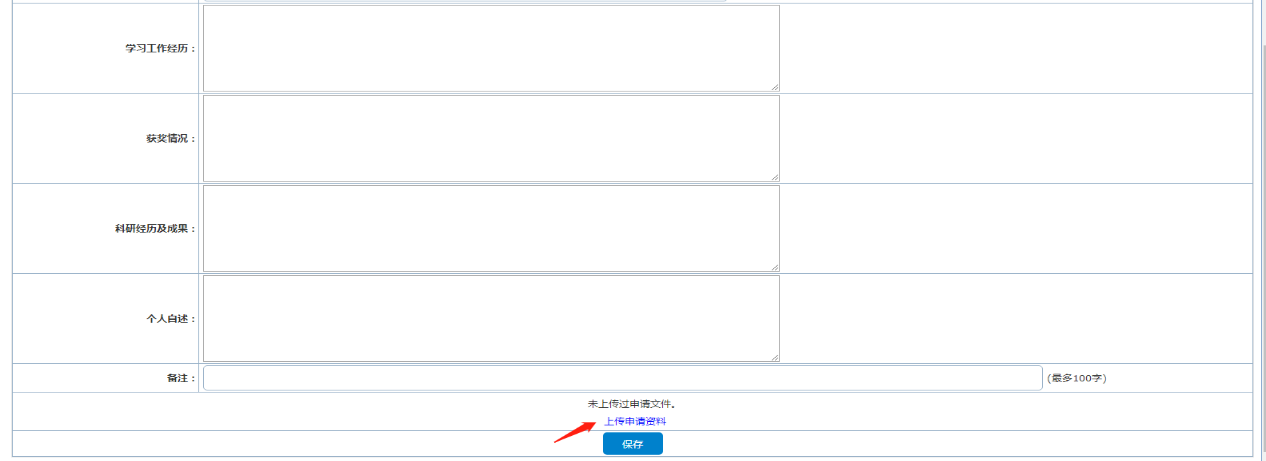This screenshot has width=1266, height=461.
Task: Click the 备注 field label
Action: tap(182, 378)
